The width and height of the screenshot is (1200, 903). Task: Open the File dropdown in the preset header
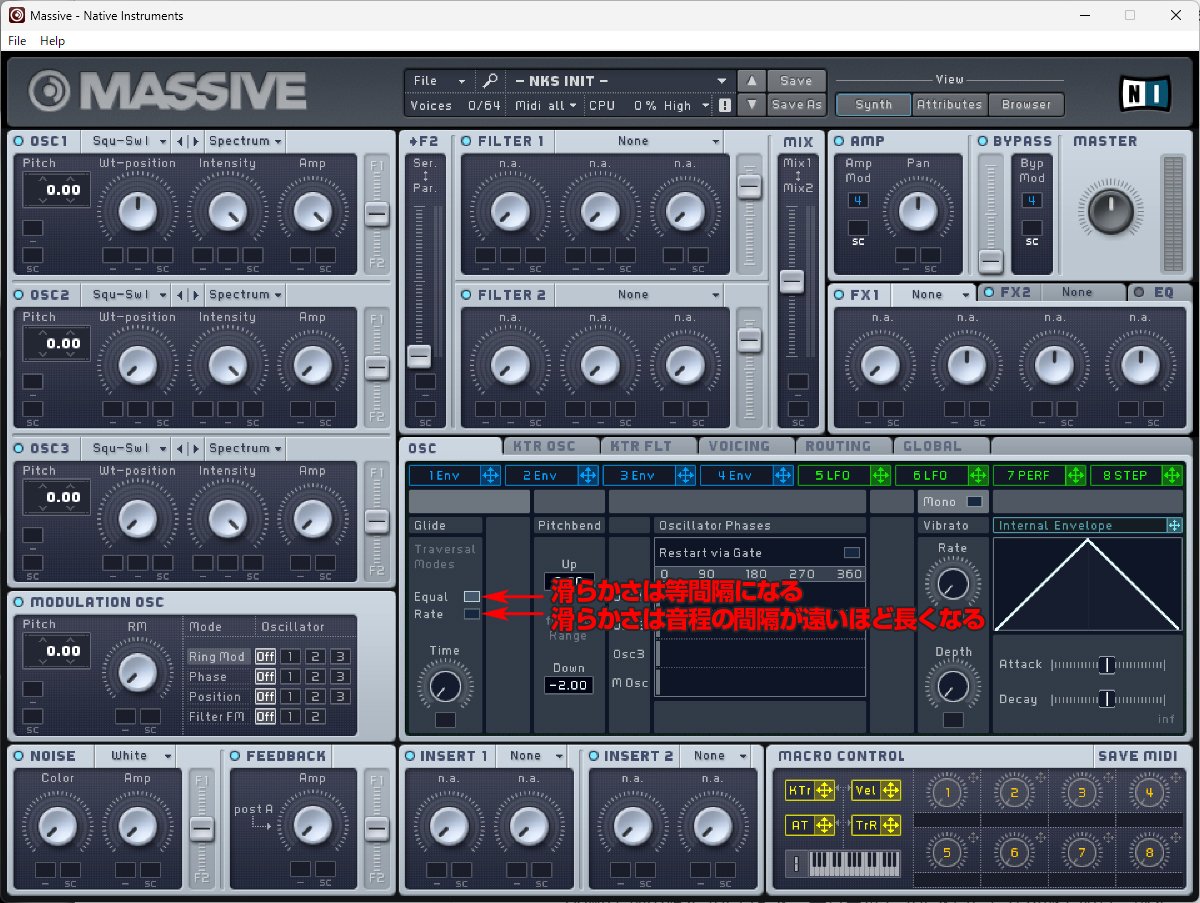coord(439,81)
